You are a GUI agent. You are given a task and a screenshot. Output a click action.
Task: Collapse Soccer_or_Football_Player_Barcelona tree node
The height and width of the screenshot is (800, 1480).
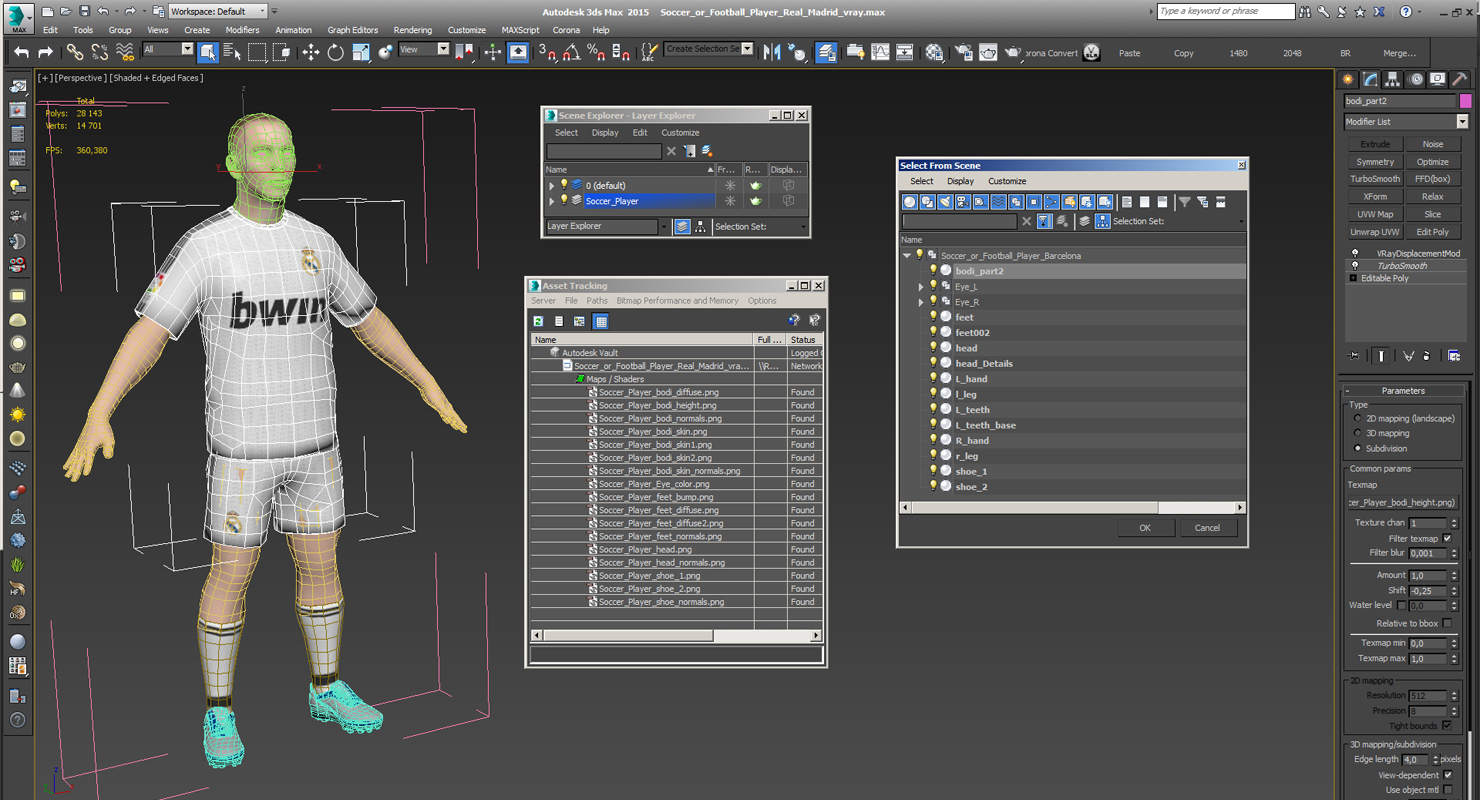[907, 255]
